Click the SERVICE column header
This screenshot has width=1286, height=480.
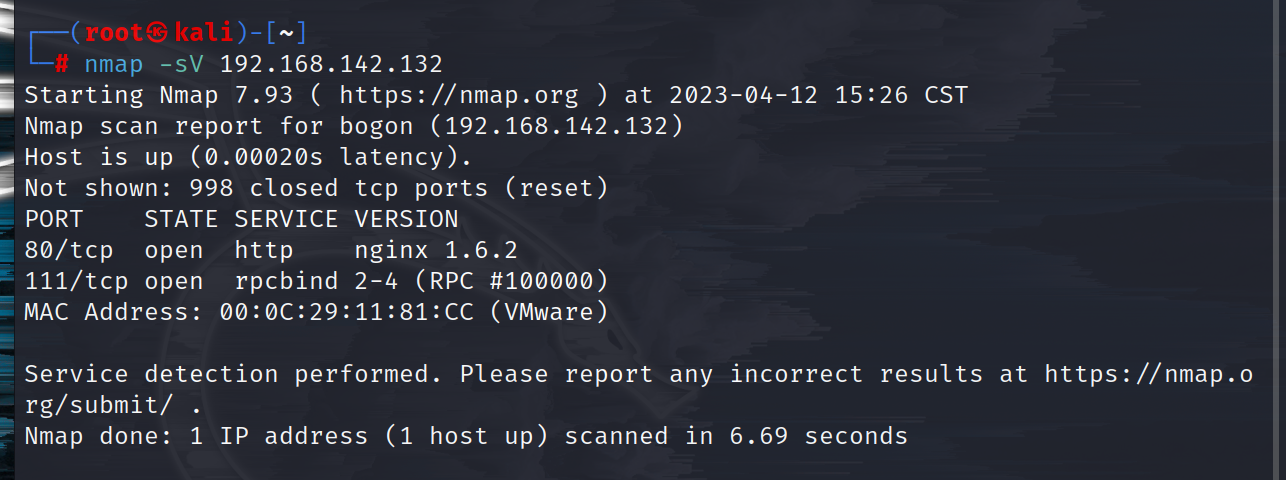click(x=287, y=219)
